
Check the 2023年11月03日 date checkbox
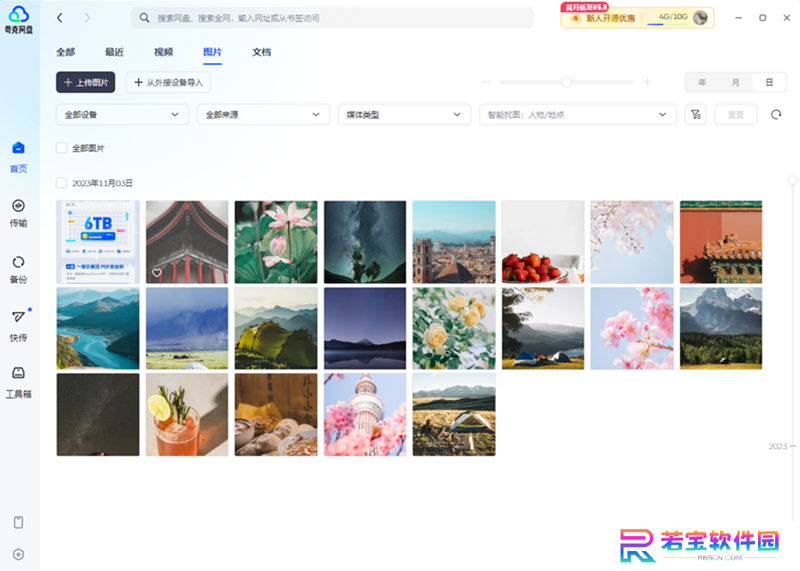61,183
